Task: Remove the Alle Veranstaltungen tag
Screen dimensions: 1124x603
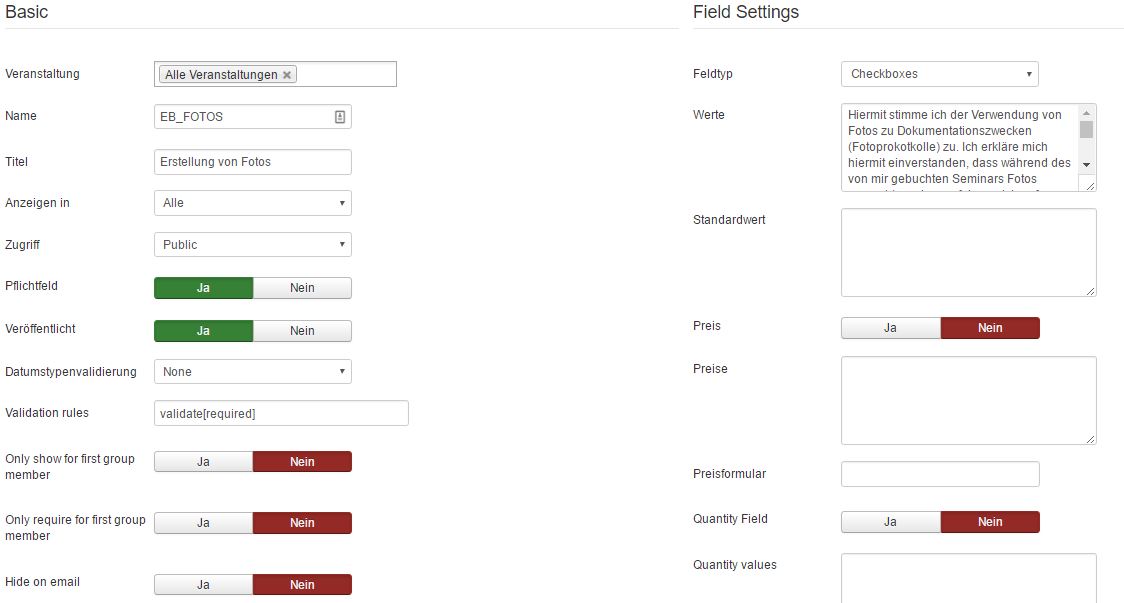Action: [x=287, y=75]
